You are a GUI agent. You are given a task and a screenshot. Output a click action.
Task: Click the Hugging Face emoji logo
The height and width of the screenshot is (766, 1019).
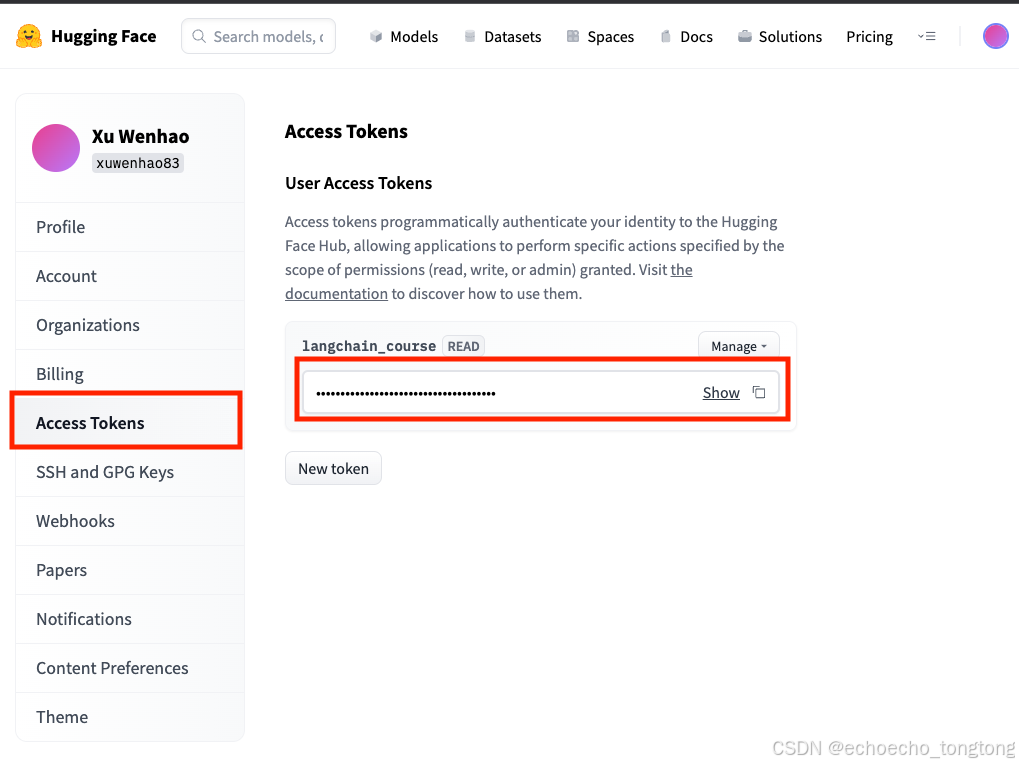[29, 36]
